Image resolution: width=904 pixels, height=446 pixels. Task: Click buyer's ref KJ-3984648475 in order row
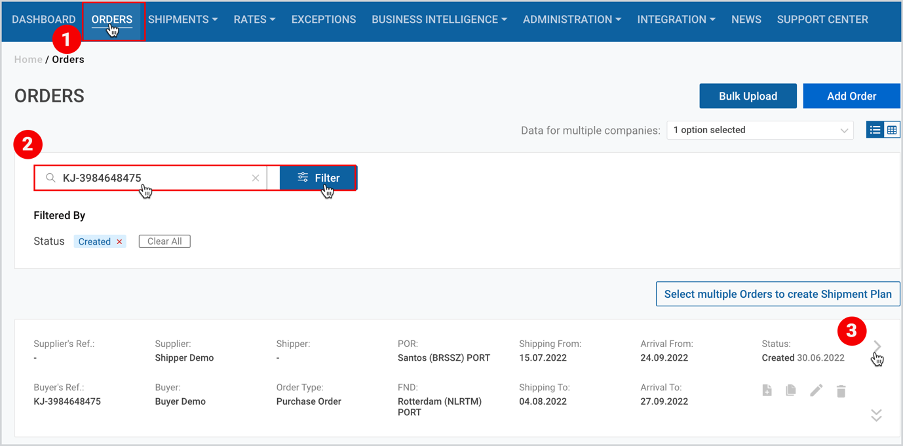(67, 401)
